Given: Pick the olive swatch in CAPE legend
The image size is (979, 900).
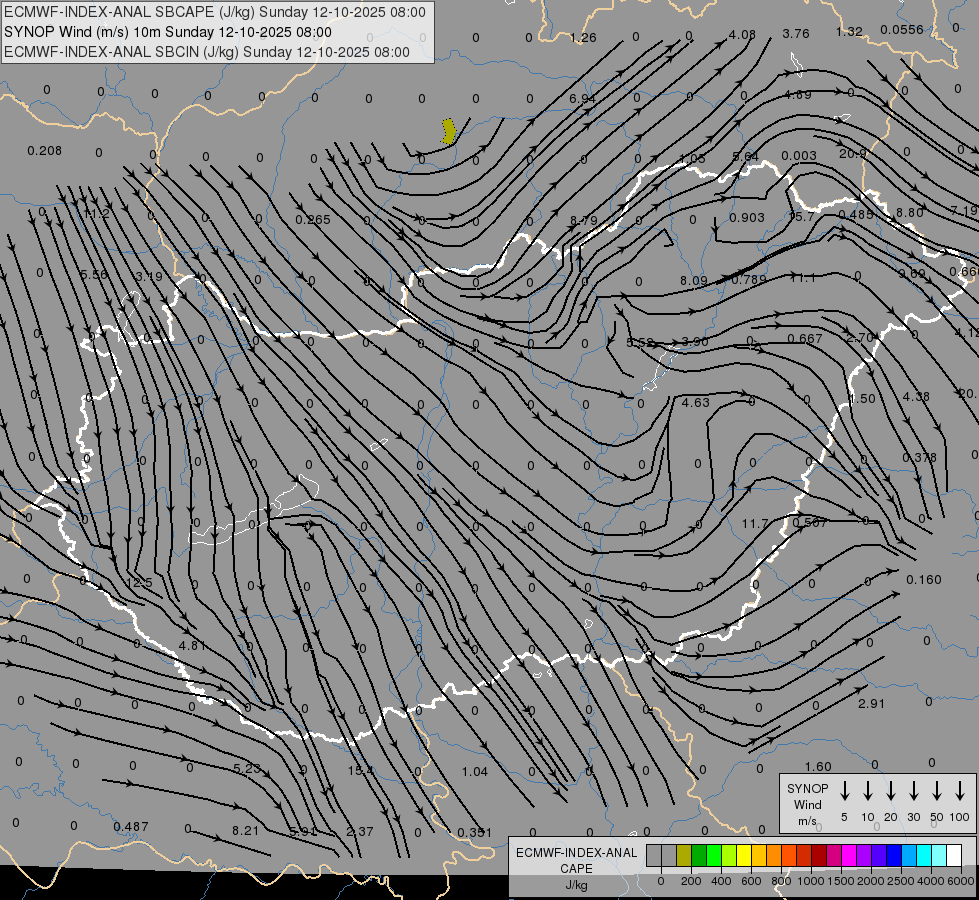Looking at the screenshot, I should click(x=684, y=855).
